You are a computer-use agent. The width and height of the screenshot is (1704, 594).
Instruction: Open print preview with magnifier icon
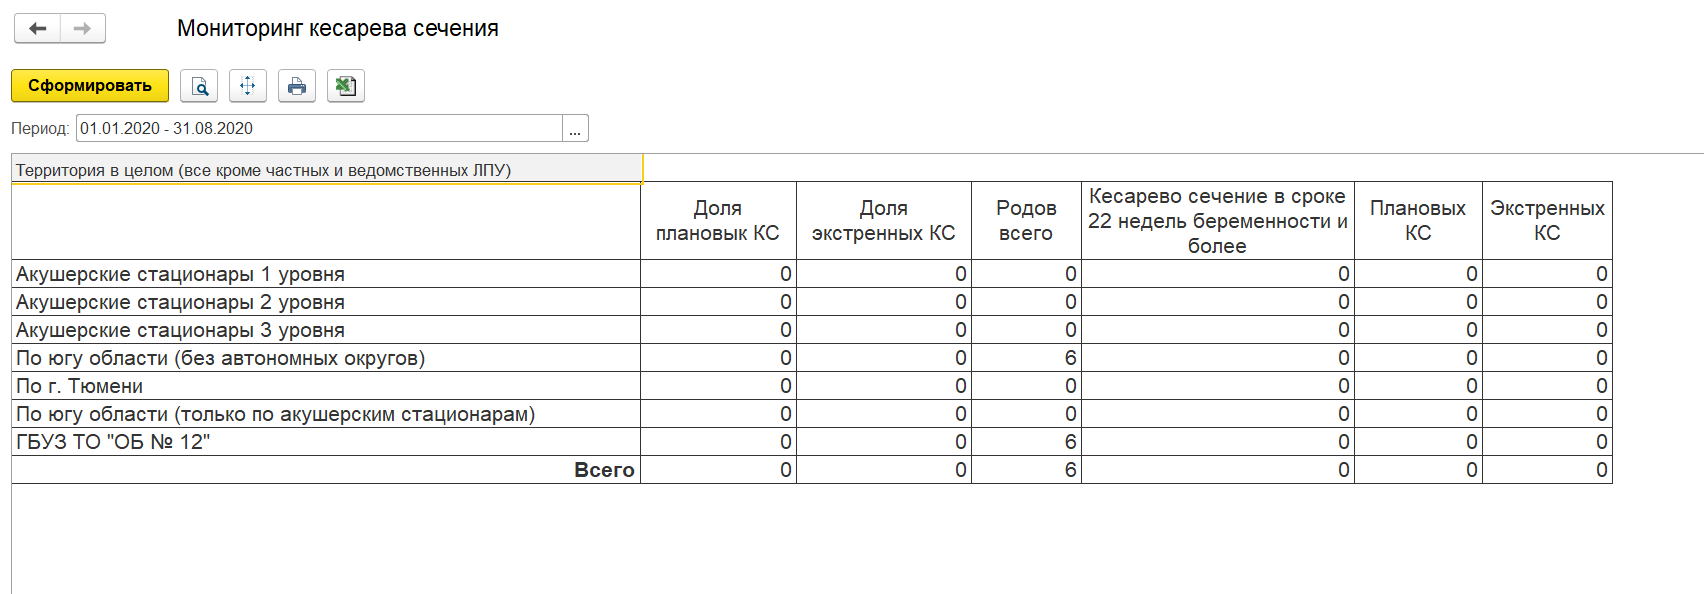[x=199, y=86]
